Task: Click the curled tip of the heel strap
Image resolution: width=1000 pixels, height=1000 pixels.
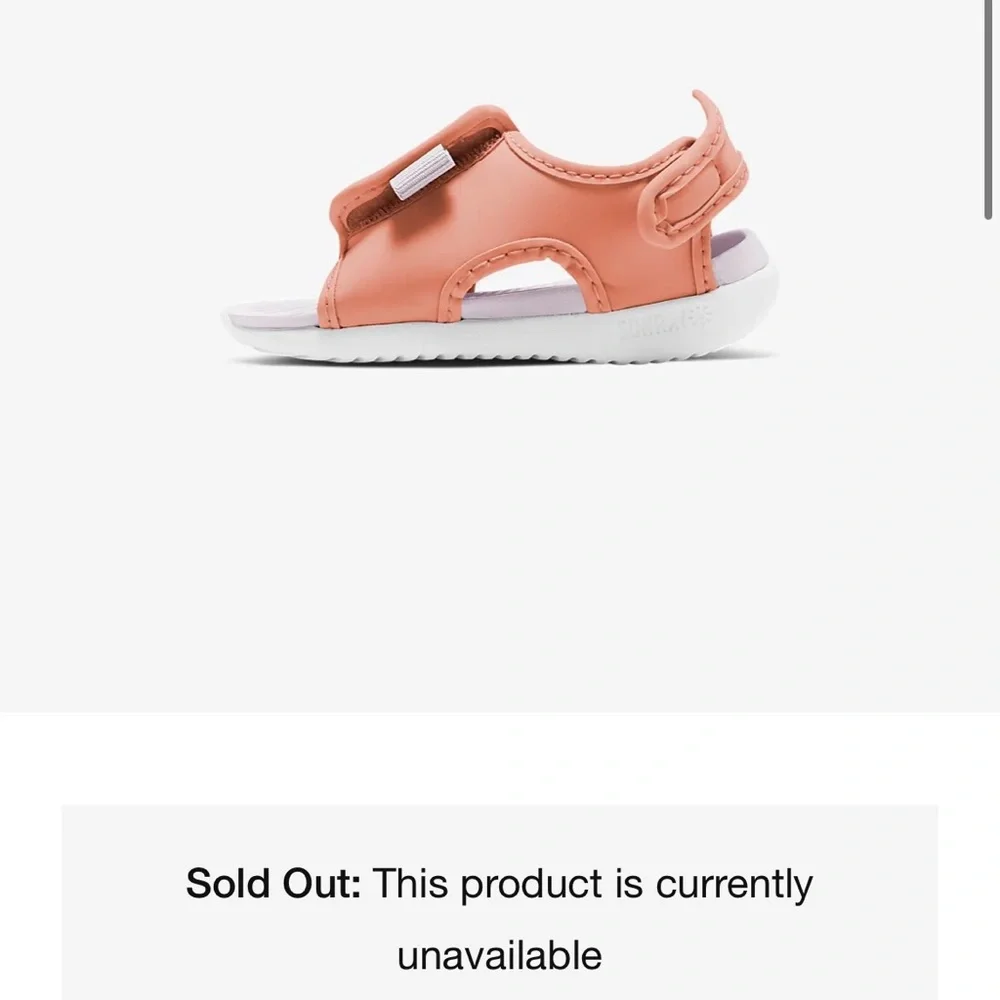Action: [703, 102]
